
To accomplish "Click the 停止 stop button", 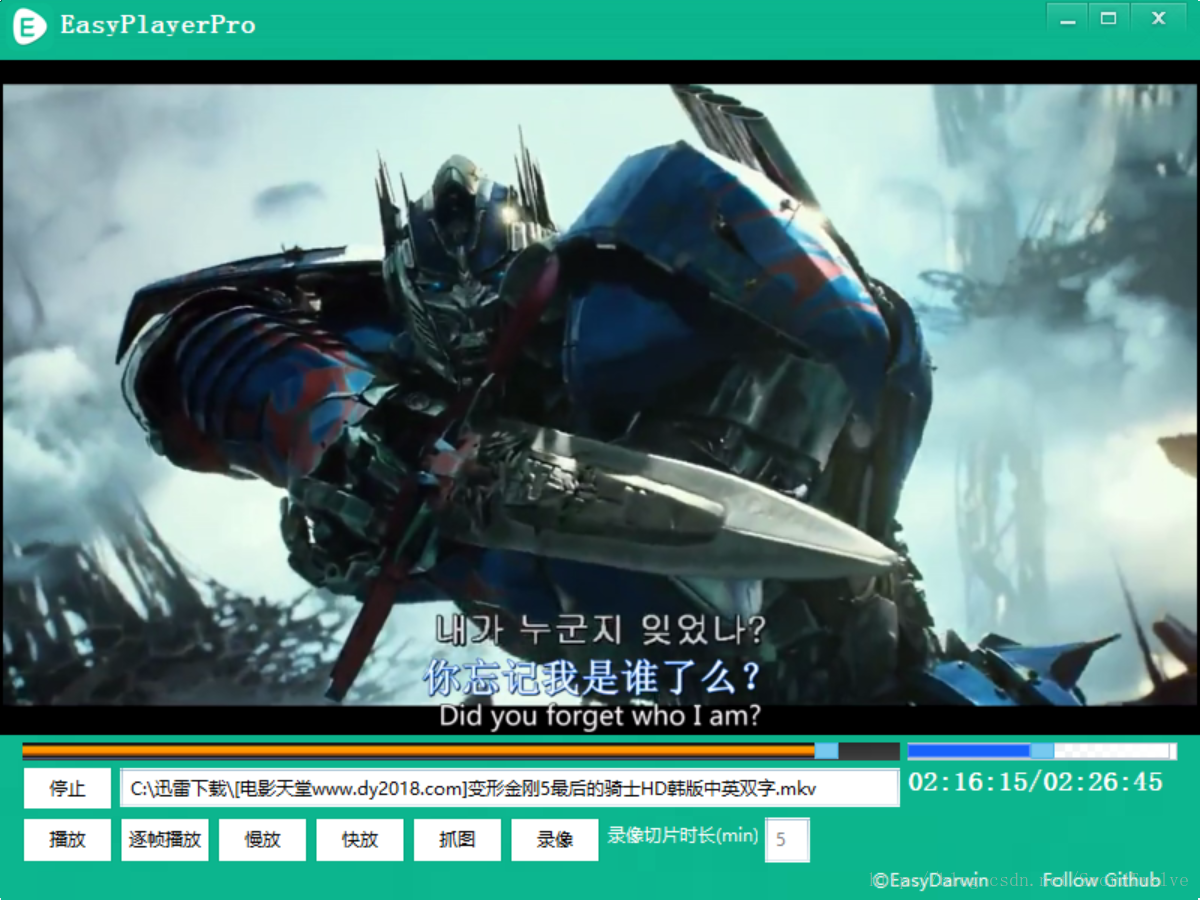I will click(67, 788).
